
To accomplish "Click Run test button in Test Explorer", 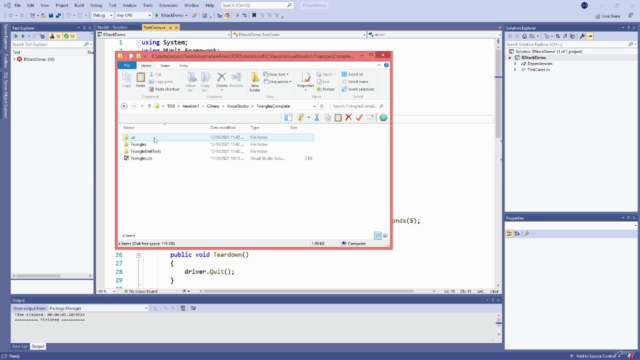I will [x=23, y=36].
